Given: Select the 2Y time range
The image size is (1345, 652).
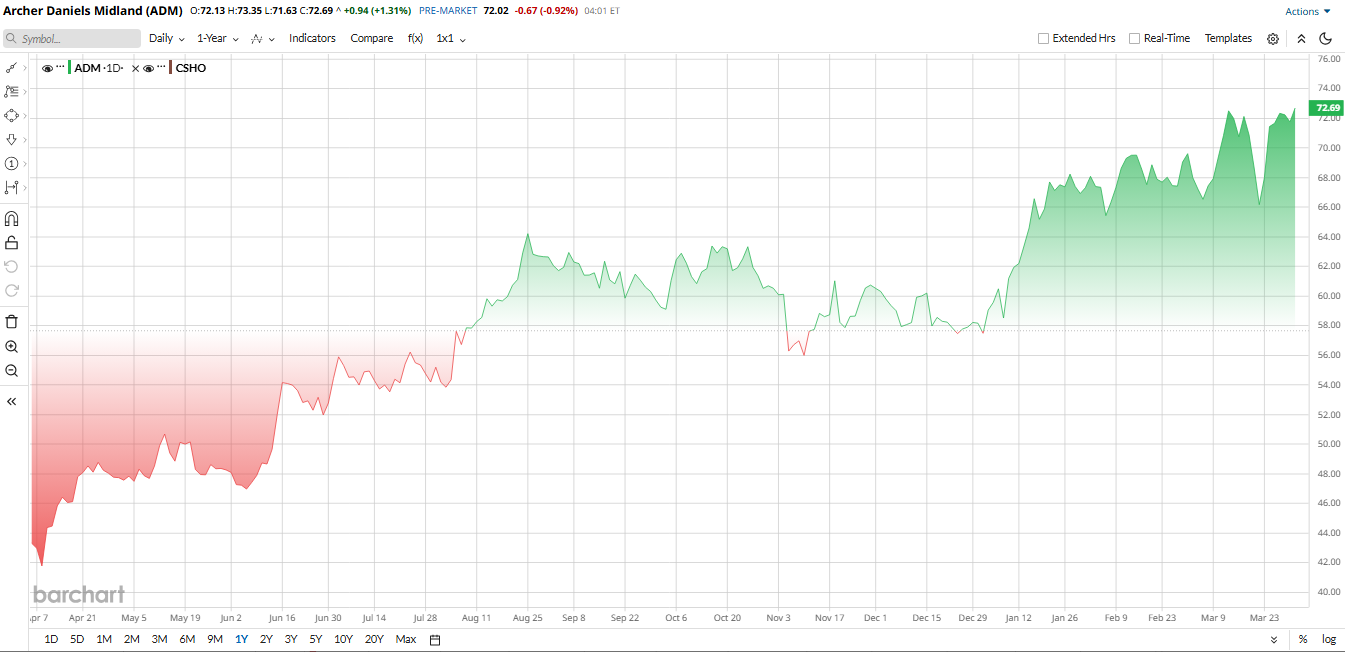Looking at the screenshot, I should (266, 639).
